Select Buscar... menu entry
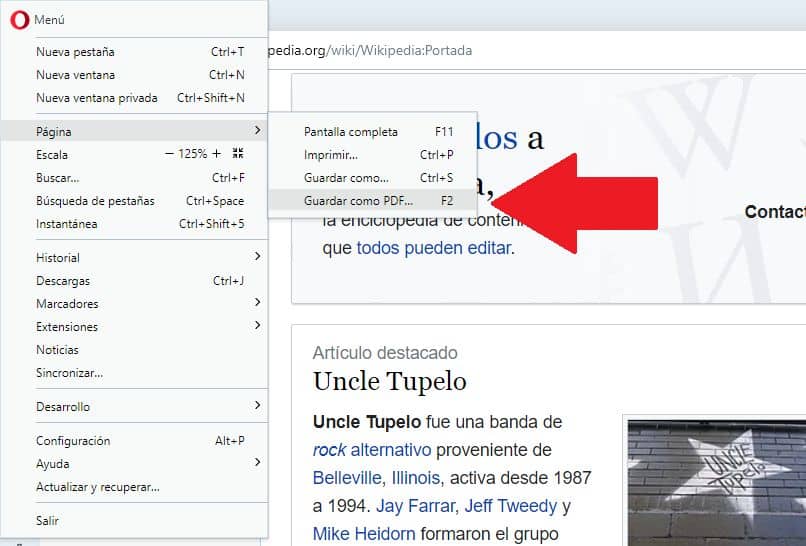This screenshot has height=546, width=806. click(x=134, y=178)
